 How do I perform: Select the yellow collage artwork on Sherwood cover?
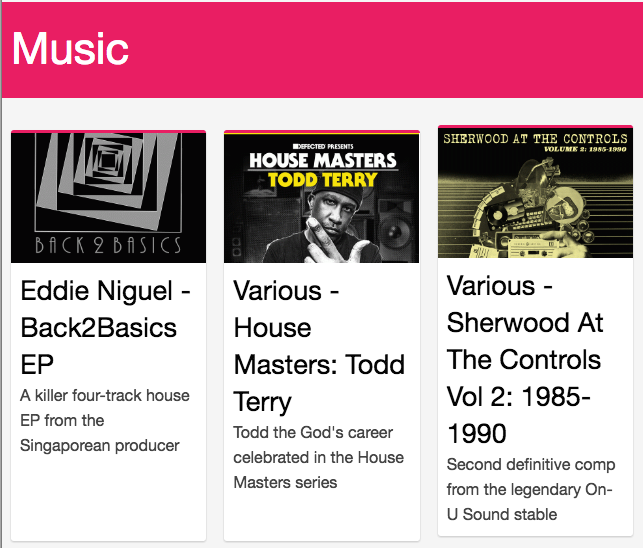(535, 195)
